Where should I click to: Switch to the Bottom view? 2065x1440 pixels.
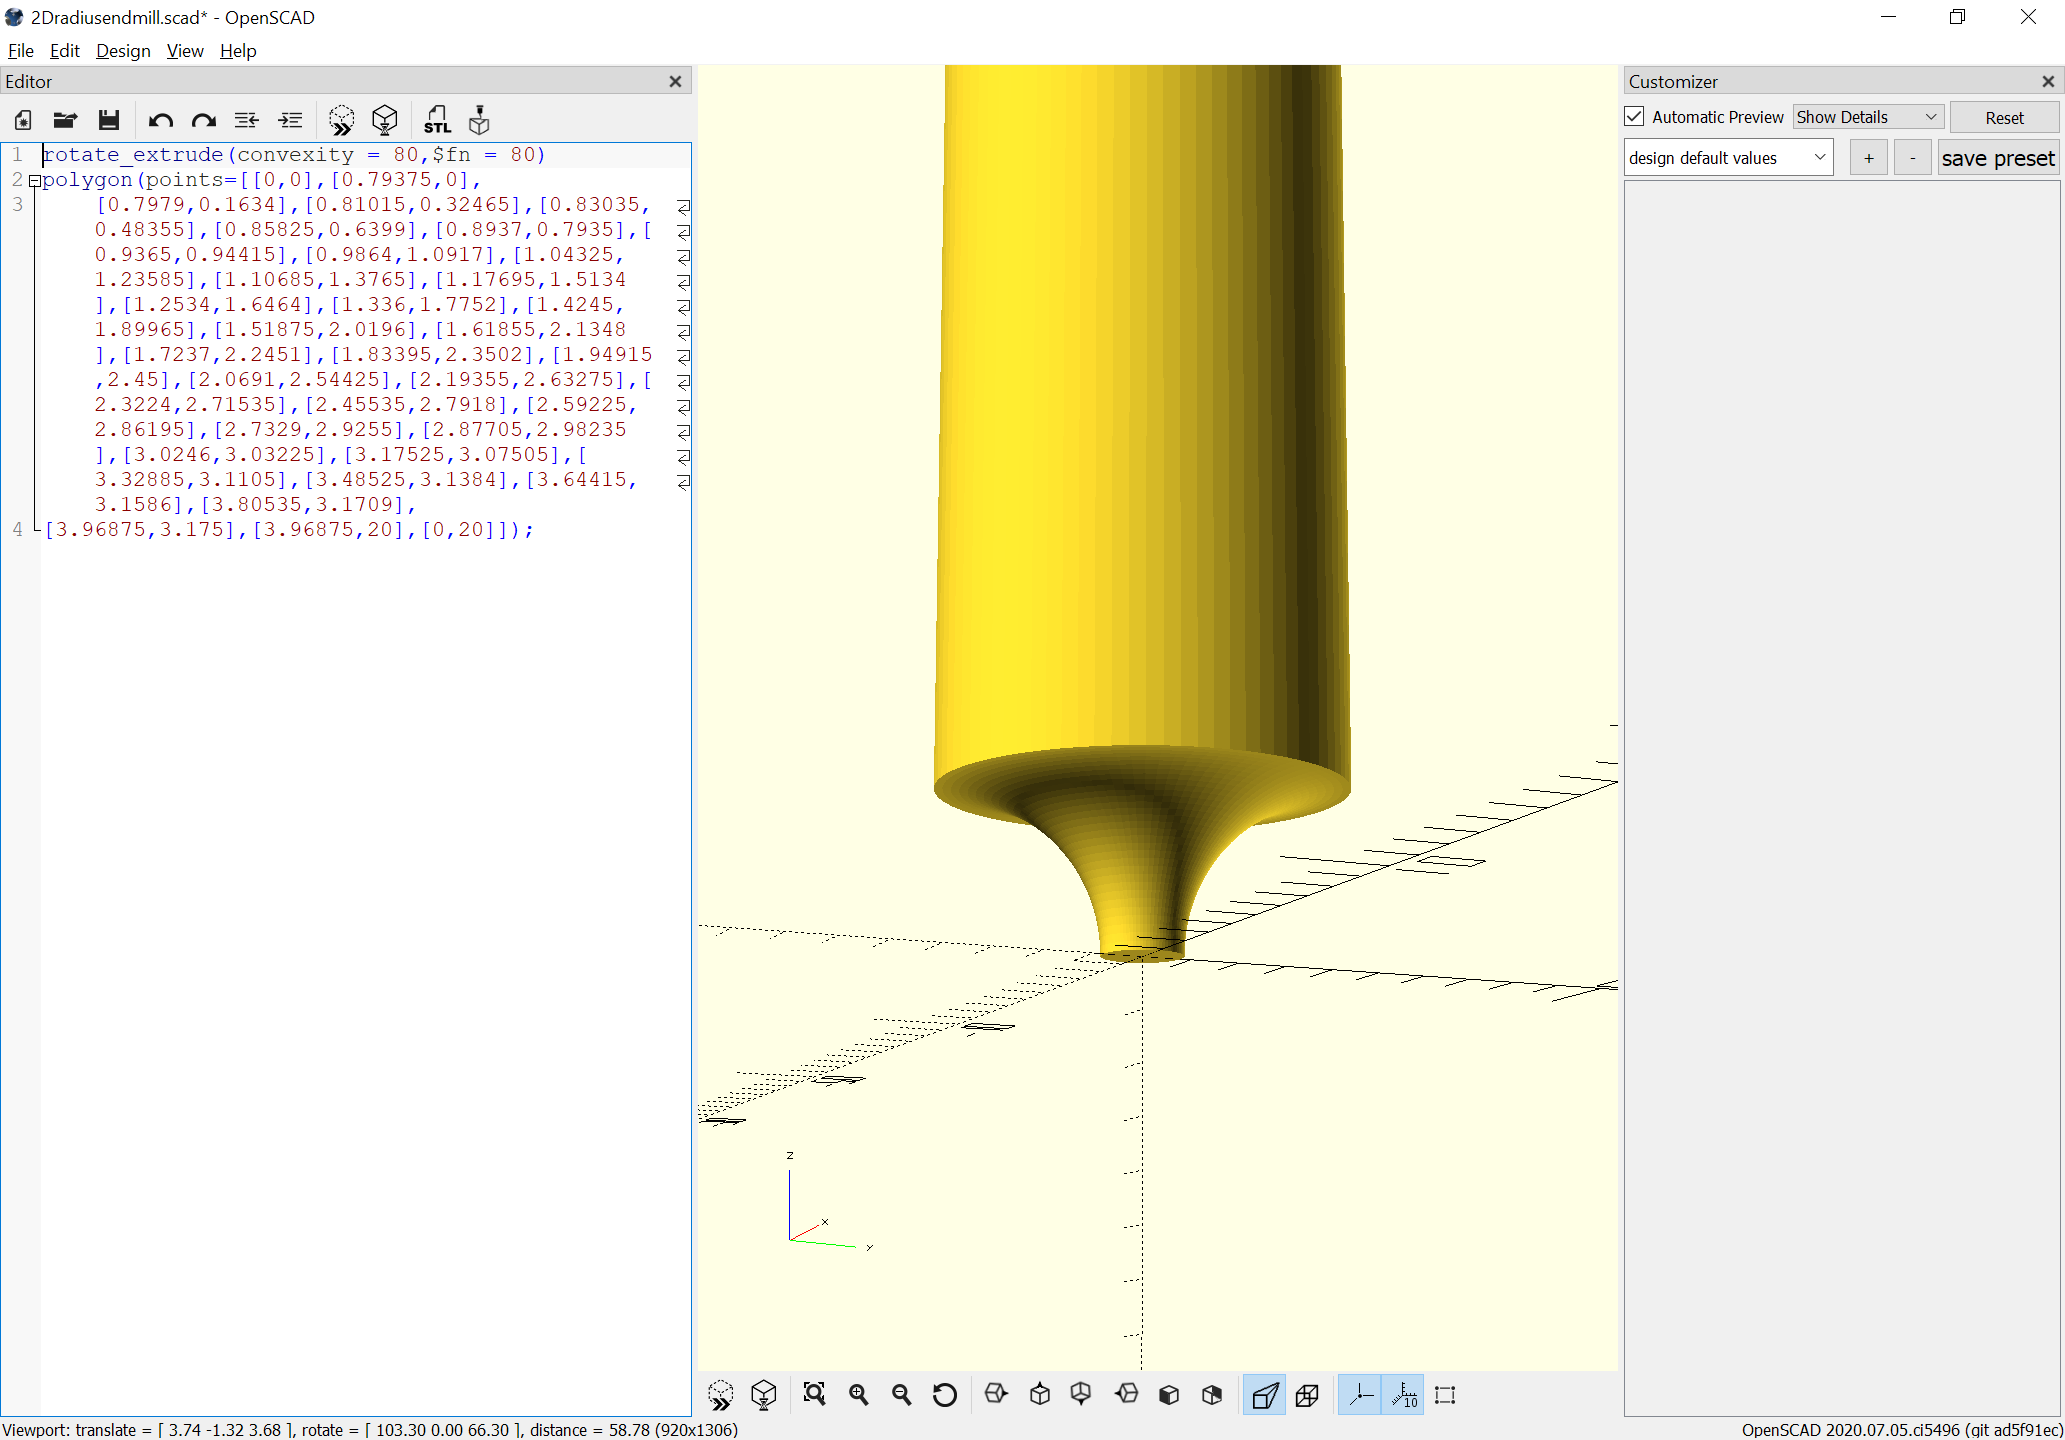[x=1081, y=1395]
